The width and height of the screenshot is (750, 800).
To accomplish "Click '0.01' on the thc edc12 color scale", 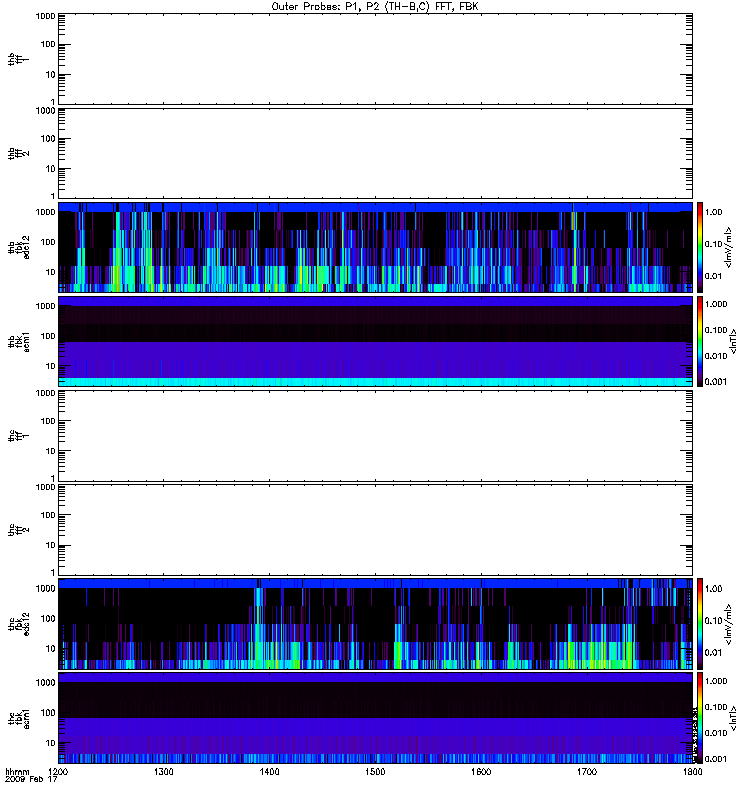I will pos(713,653).
